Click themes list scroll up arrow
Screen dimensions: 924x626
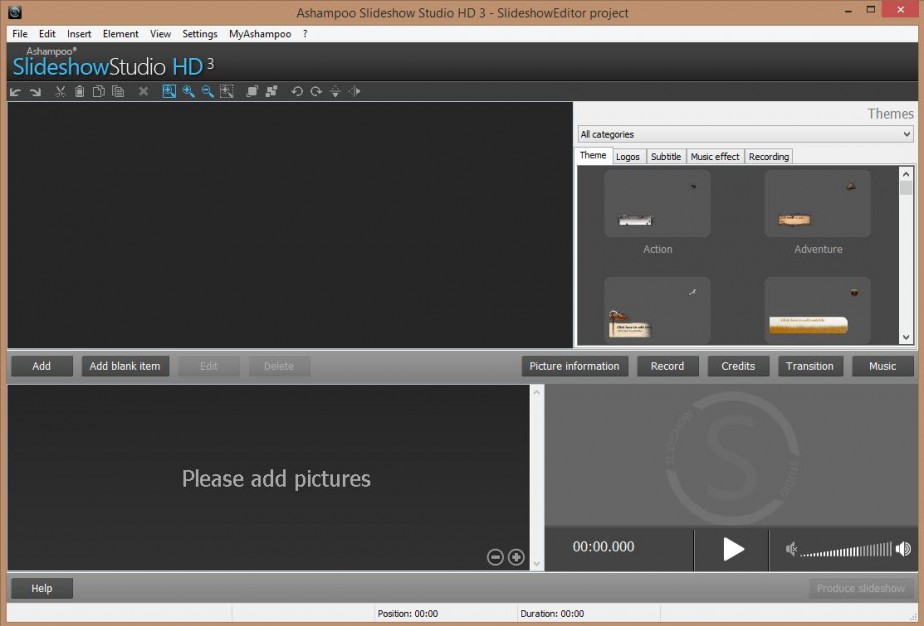point(906,174)
